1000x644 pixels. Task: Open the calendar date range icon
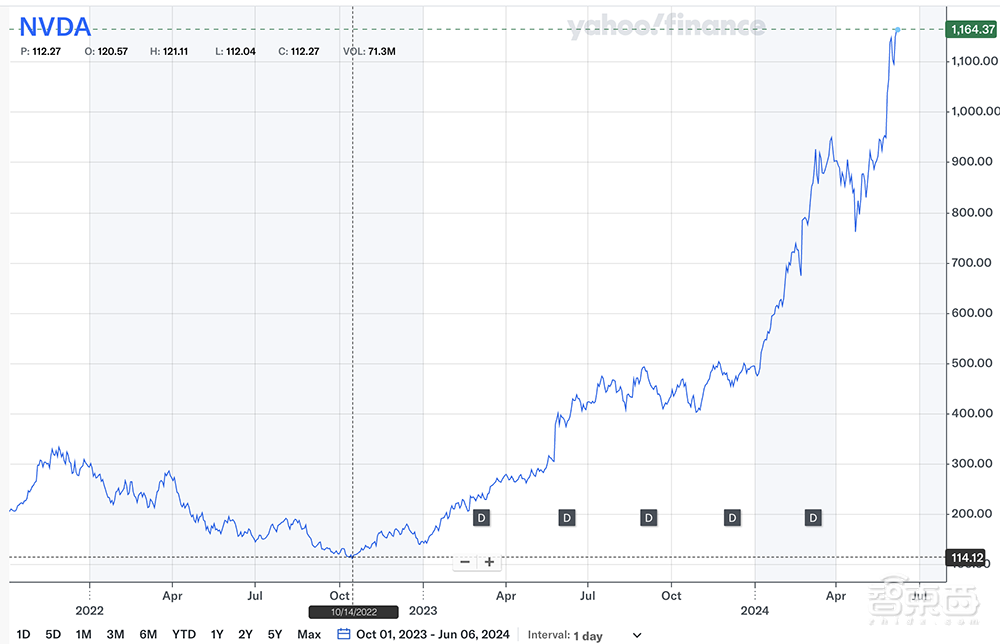[x=344, y=634]
